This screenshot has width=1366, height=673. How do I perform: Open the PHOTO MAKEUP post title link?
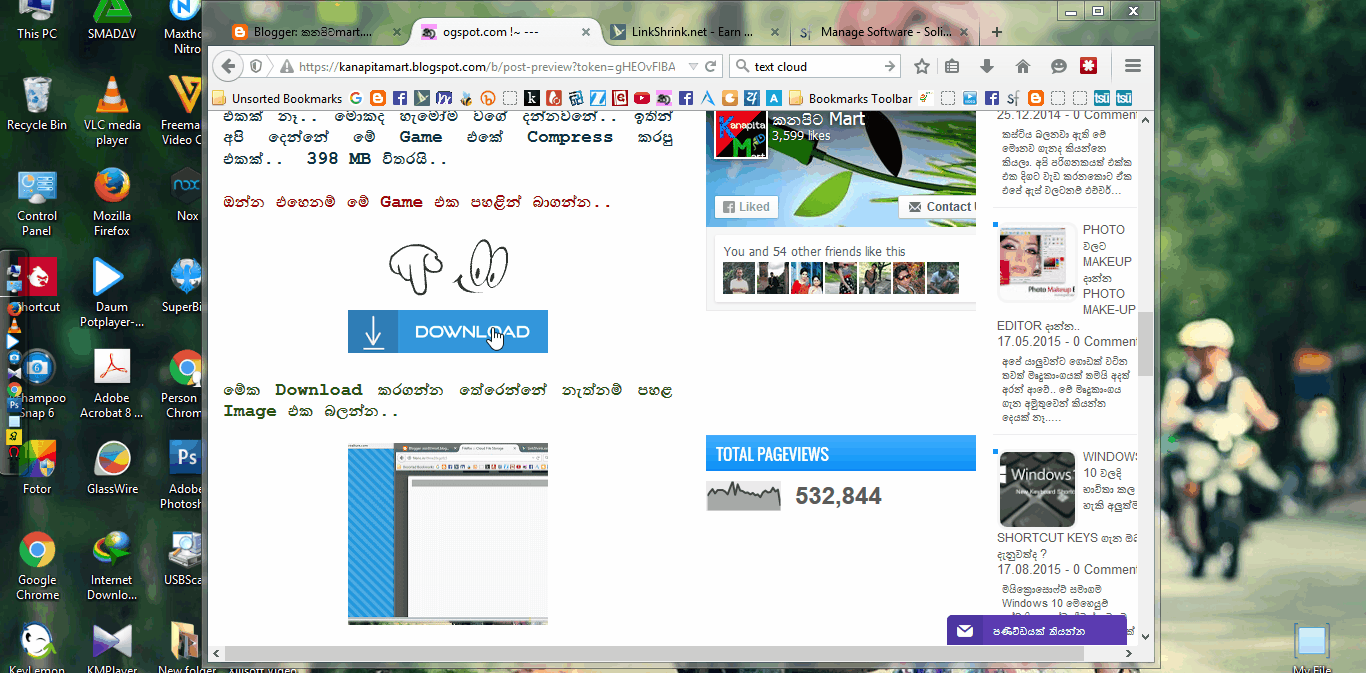1067,278
